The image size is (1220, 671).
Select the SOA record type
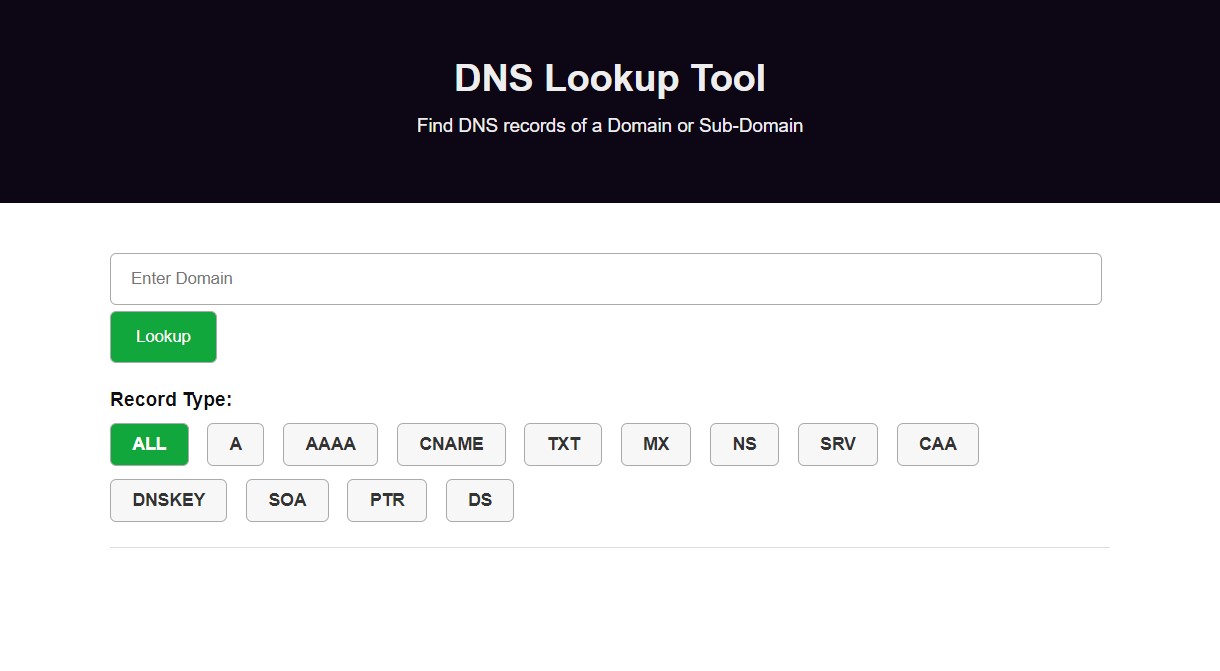tap(287, 500)
